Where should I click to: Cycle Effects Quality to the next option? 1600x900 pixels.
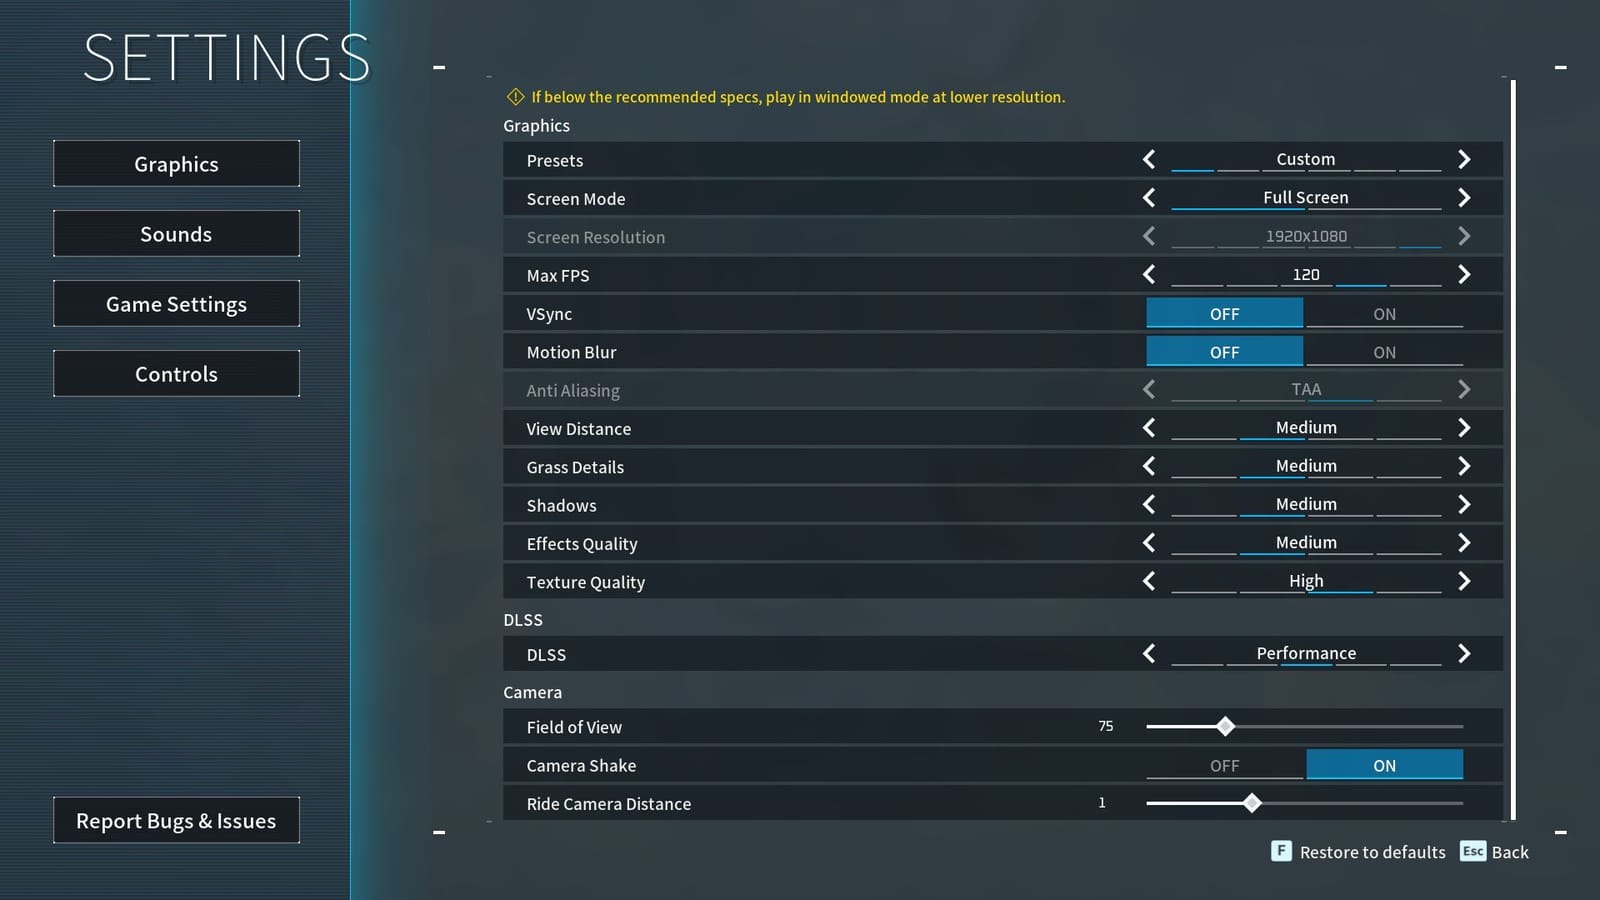pos(1464,542)
